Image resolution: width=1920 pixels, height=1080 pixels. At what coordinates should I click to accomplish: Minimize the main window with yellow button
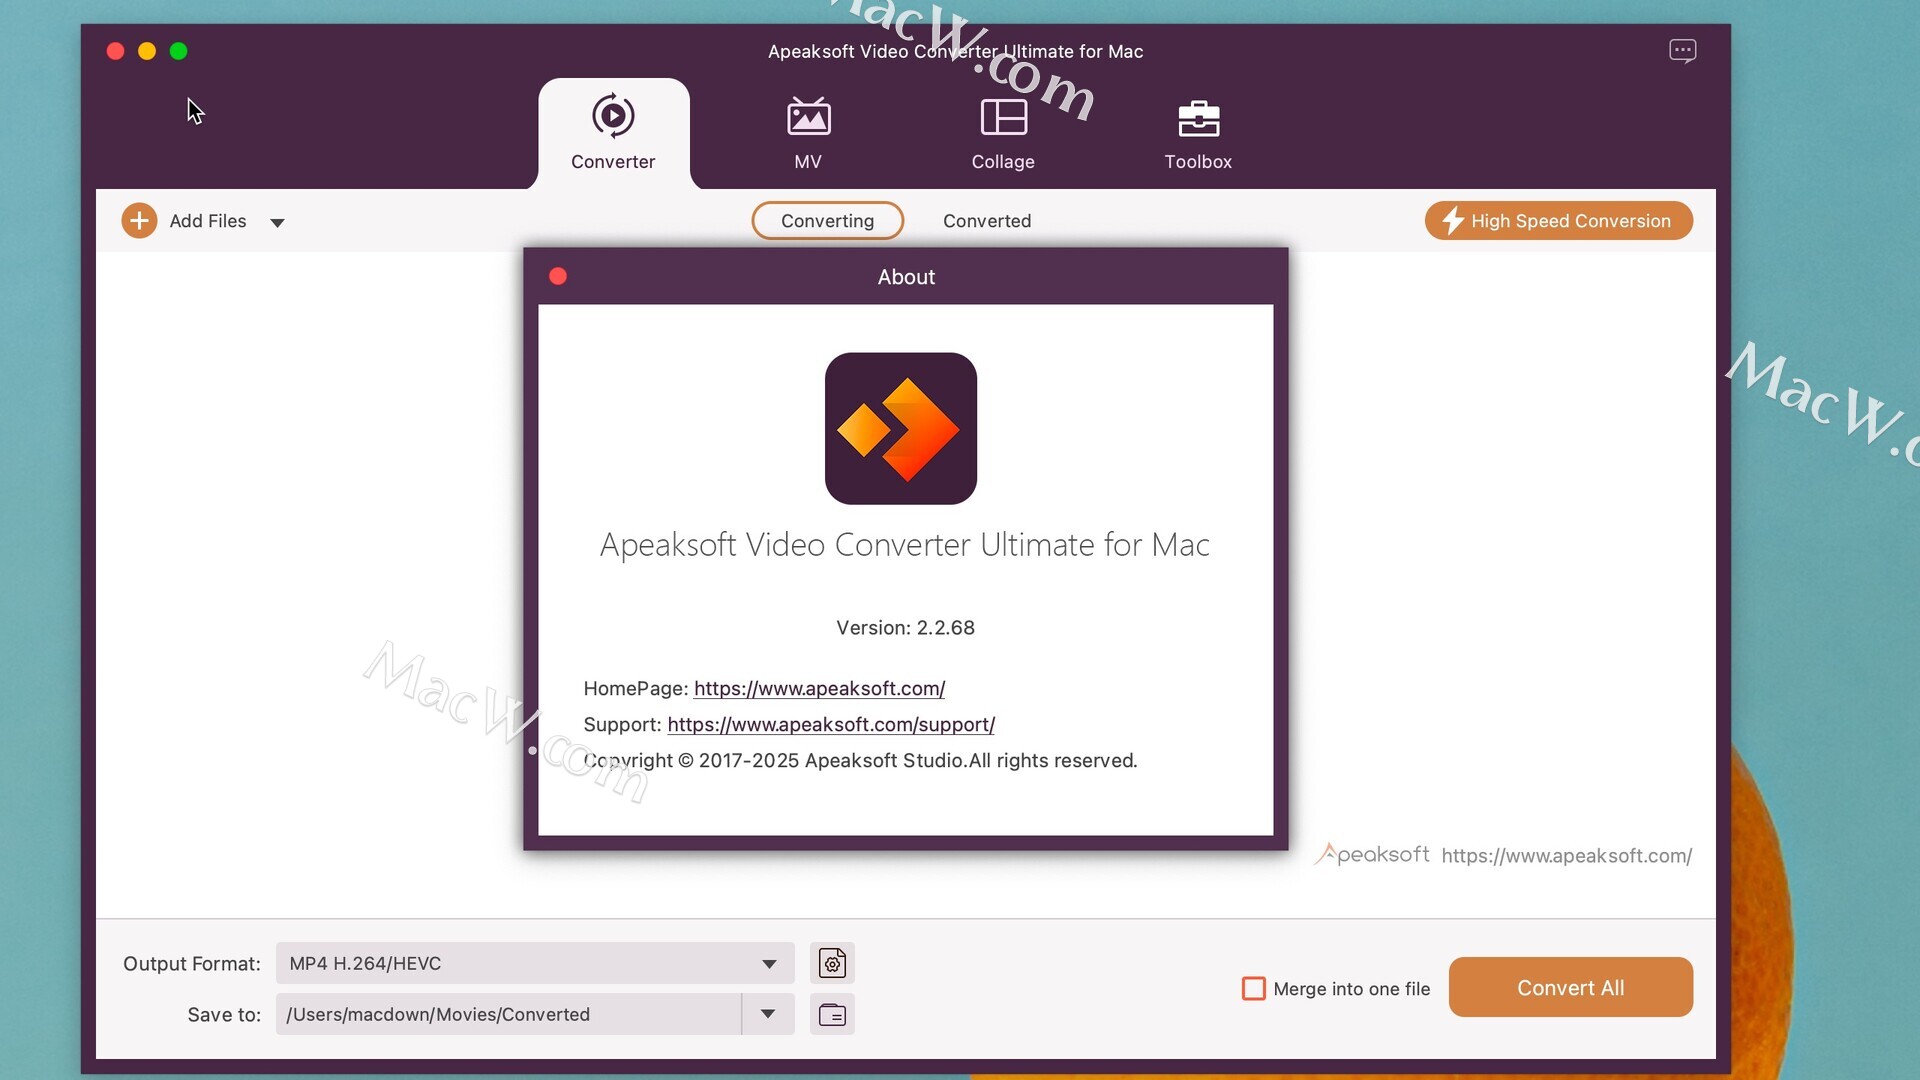(x=147, y=51)
